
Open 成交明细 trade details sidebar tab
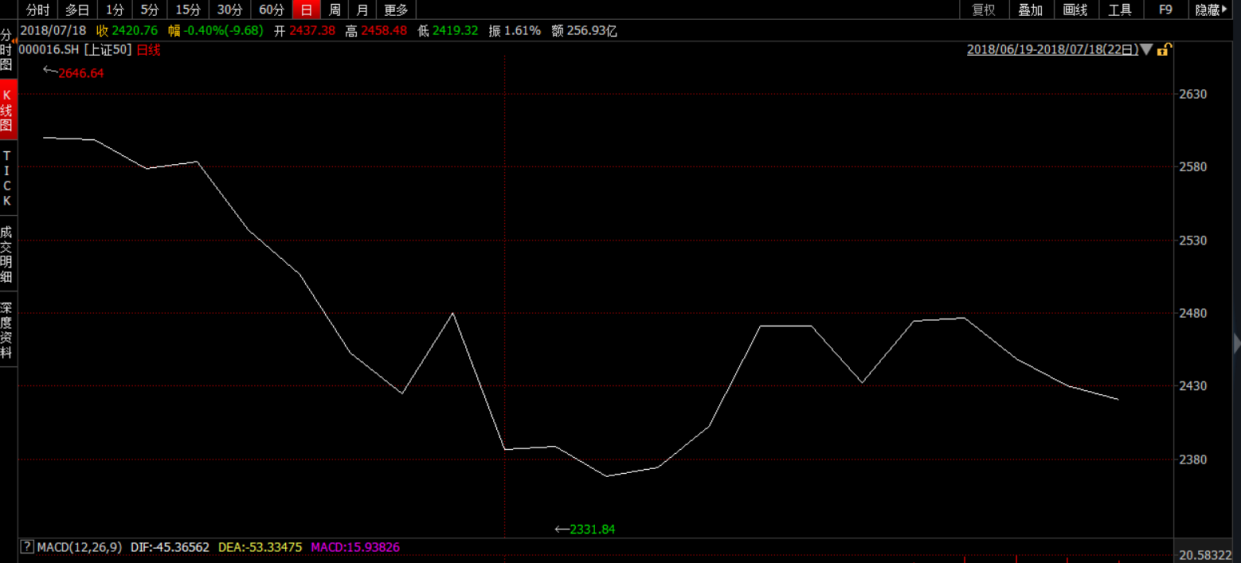[x=7, y=254]
